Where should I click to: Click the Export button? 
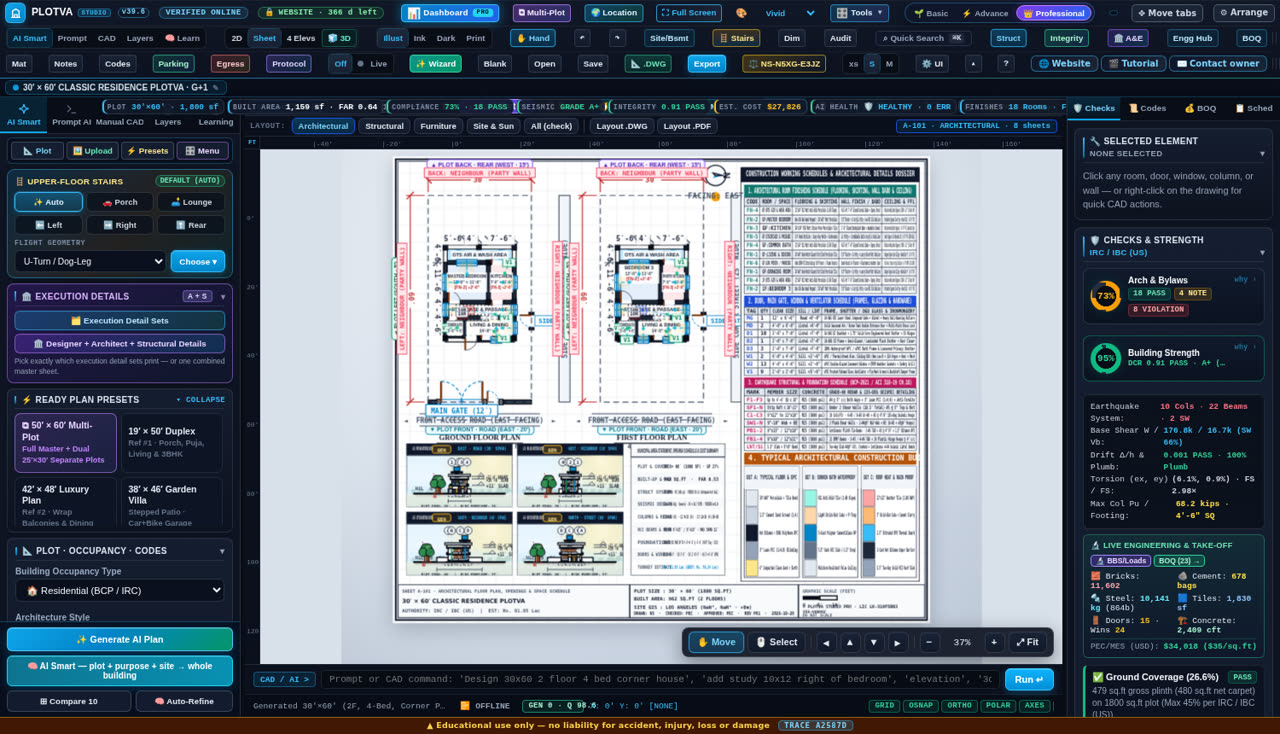point(707,63)
